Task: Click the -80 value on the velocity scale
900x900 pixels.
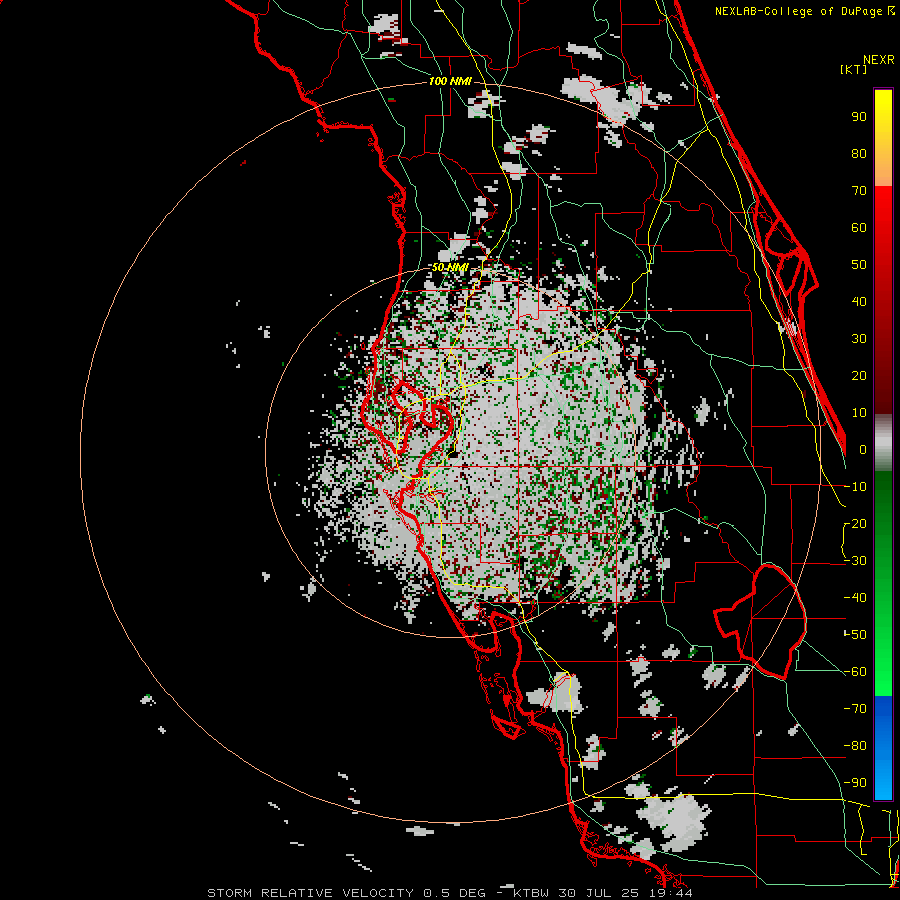Action: pos(855,746)
